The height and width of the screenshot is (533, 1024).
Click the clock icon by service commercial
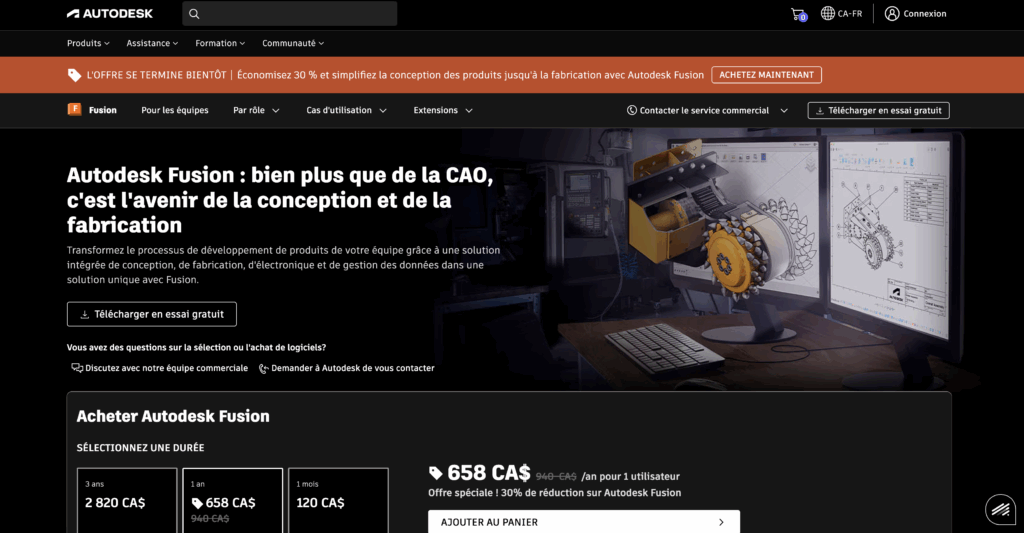(632, 110)
